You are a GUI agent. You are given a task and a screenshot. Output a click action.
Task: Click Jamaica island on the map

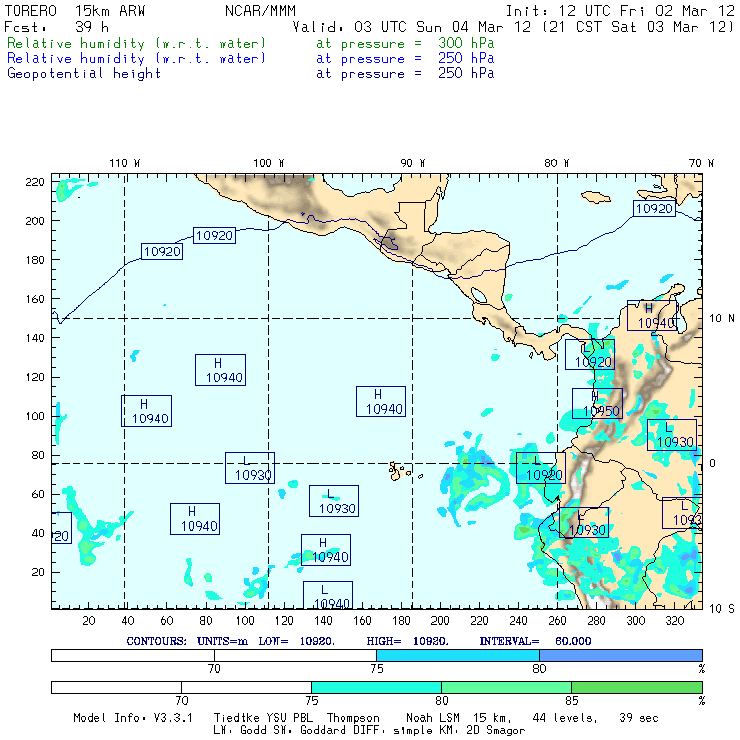pyautogui.click(x=596, y=197)
